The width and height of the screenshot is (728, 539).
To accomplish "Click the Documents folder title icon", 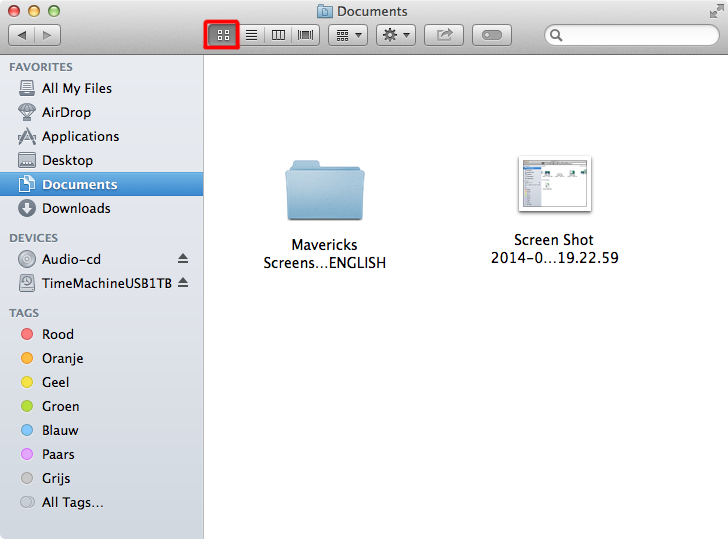I will coord(325,11).
